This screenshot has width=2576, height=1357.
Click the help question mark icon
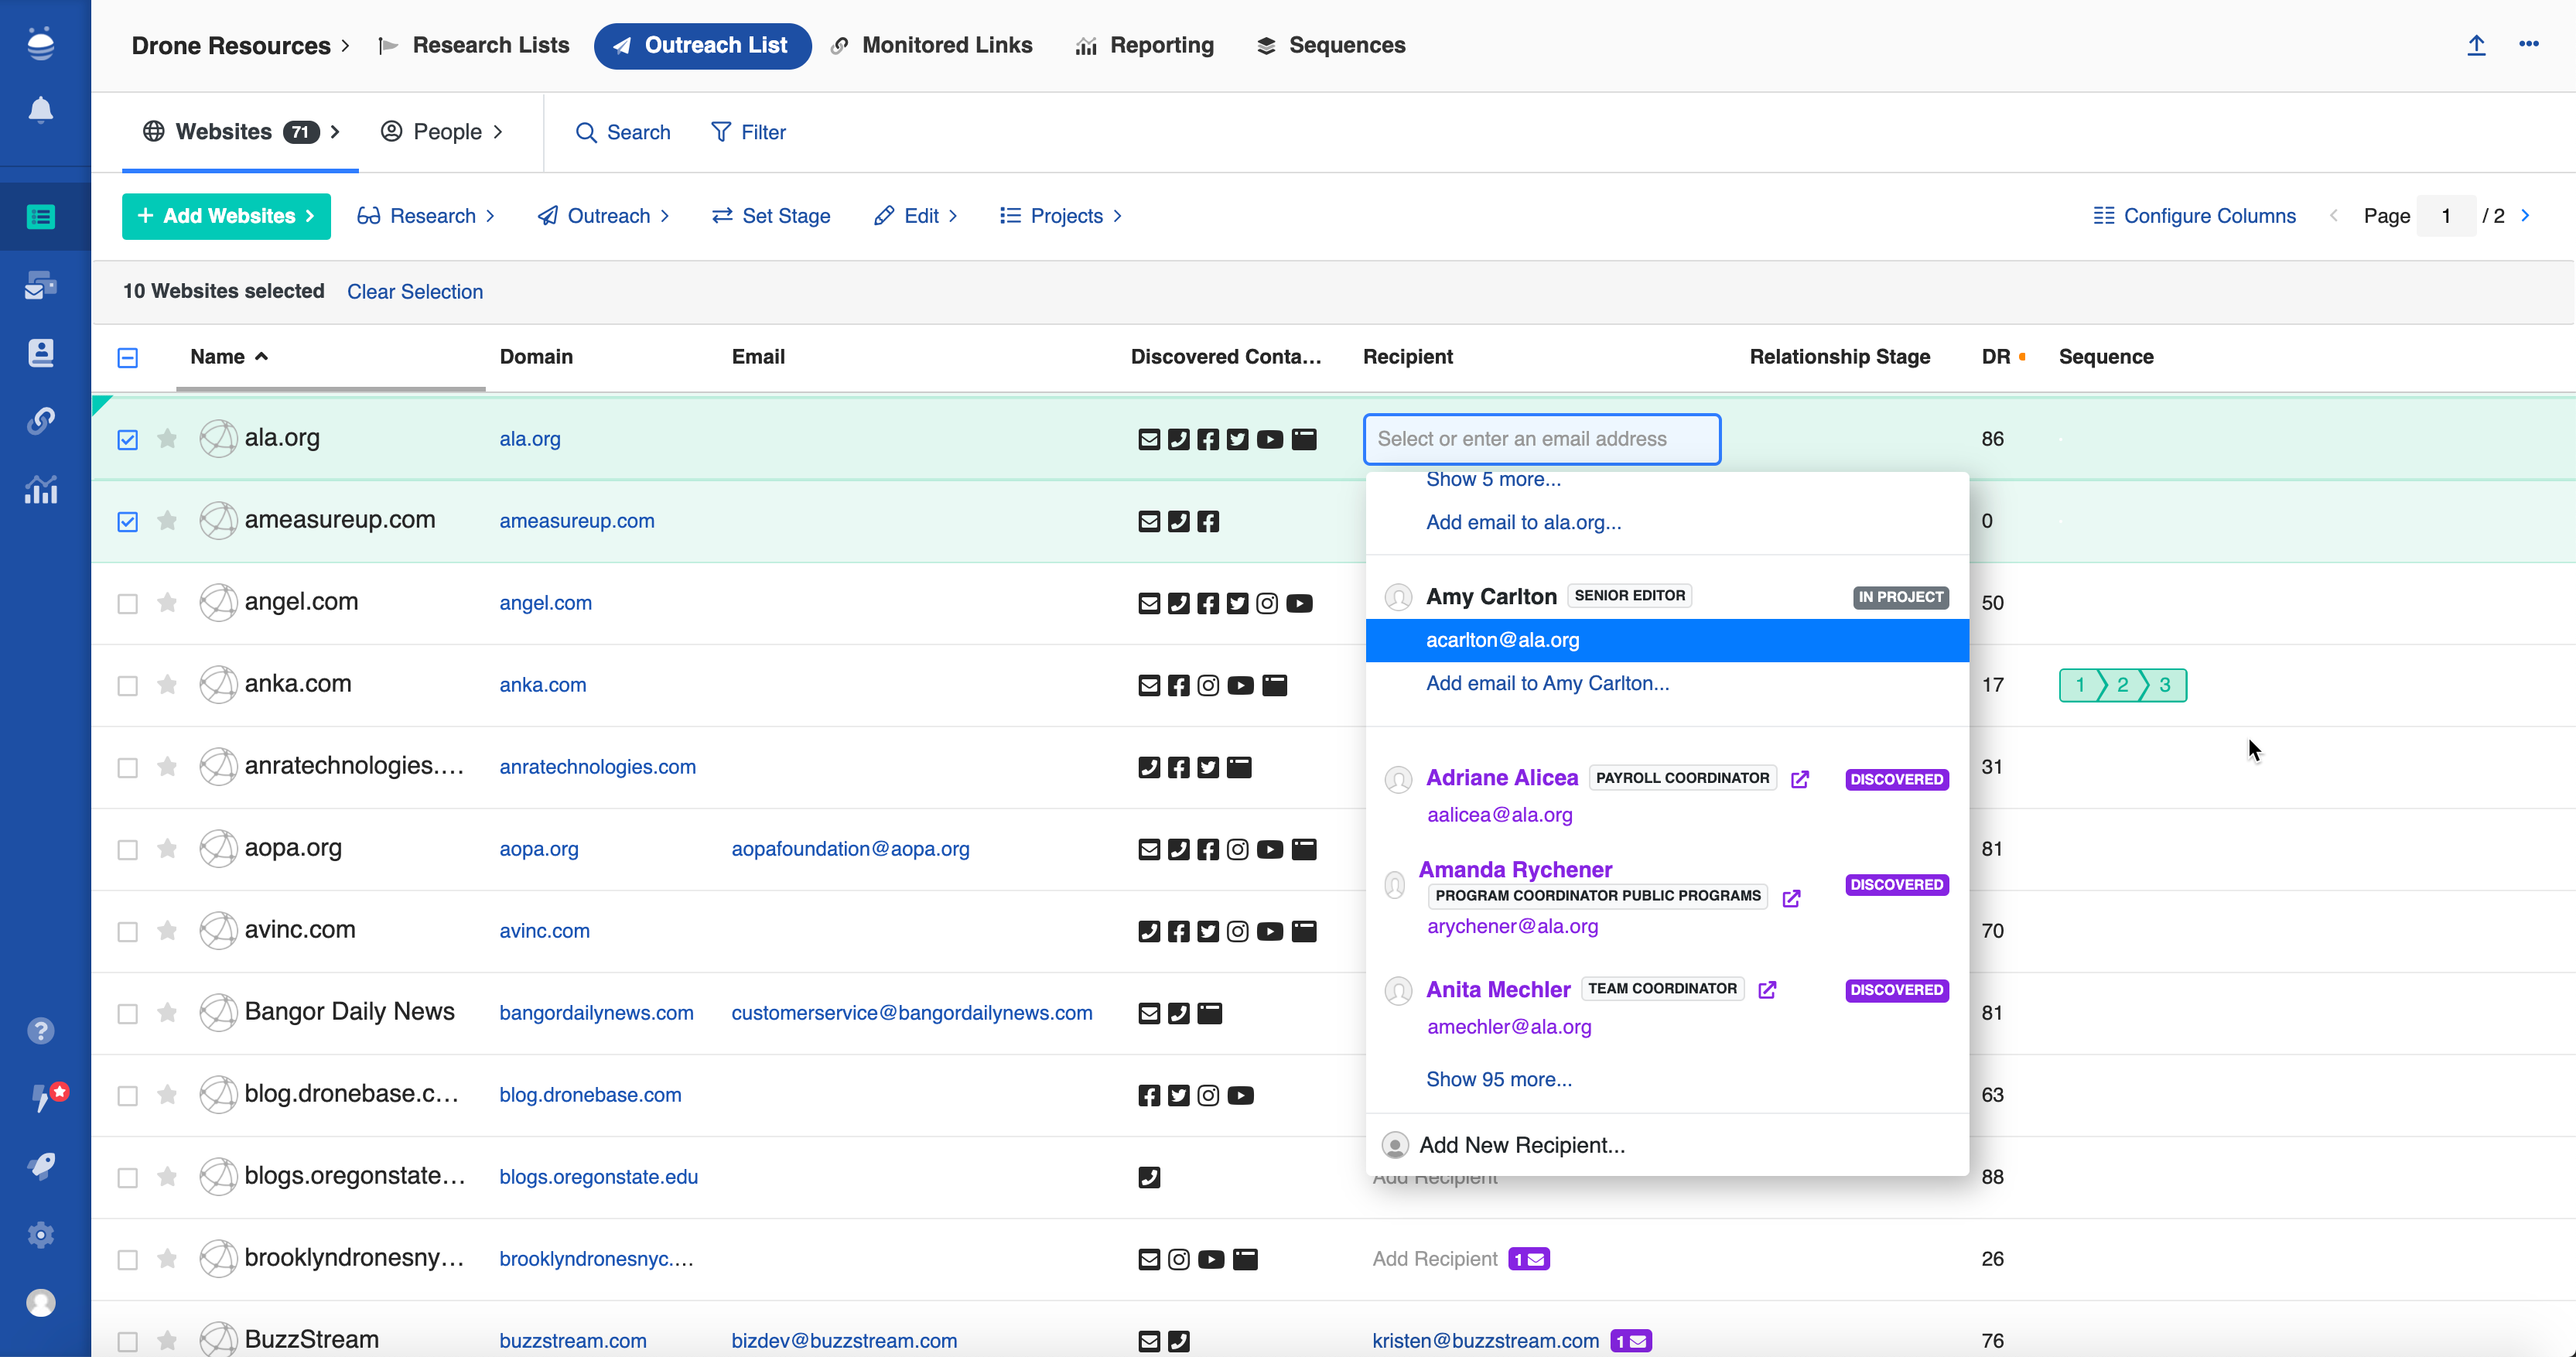(40, 1031)
